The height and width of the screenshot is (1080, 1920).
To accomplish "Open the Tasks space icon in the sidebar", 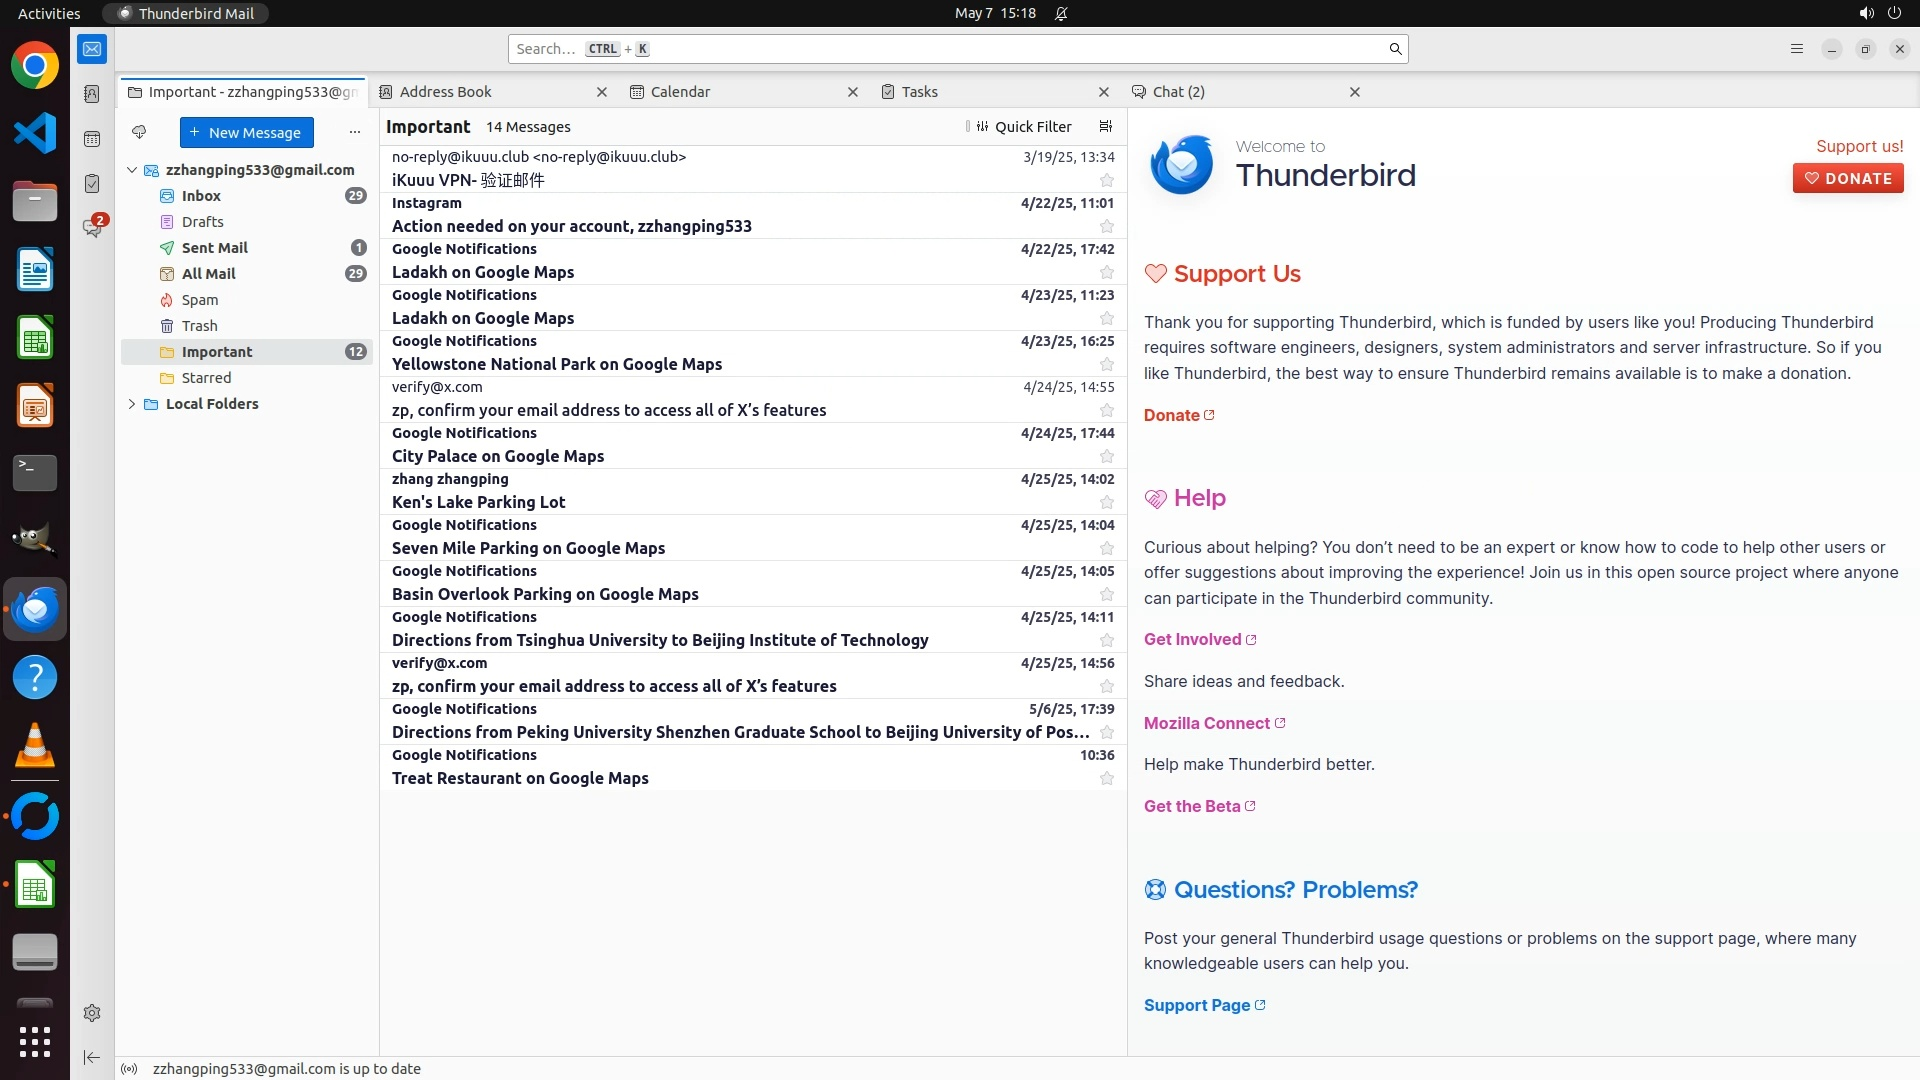I will (x=92, y=184).
